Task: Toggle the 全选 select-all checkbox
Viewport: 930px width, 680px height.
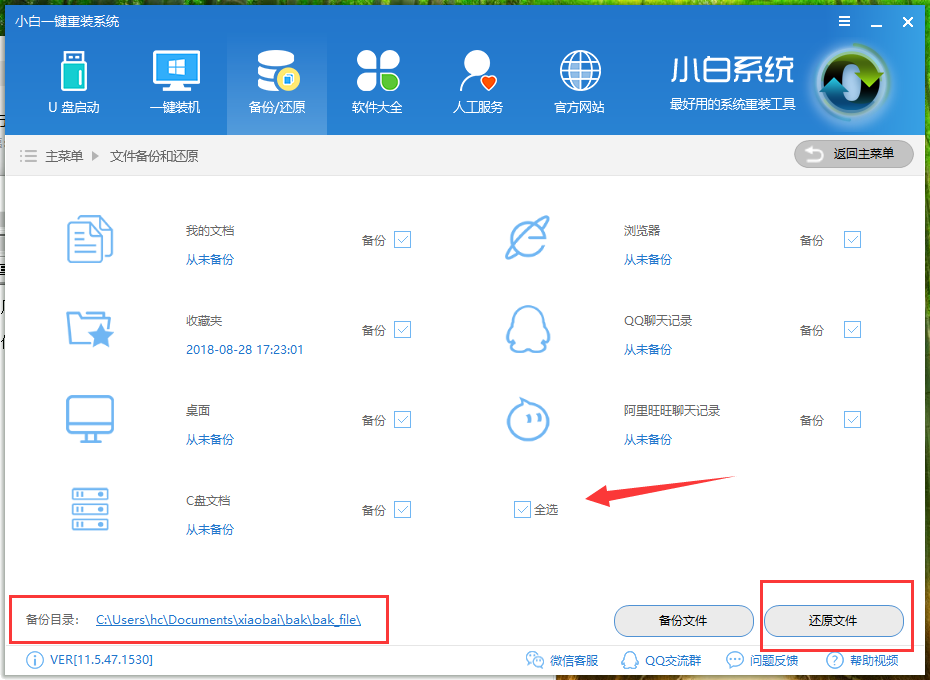Action: coord(522,509)
